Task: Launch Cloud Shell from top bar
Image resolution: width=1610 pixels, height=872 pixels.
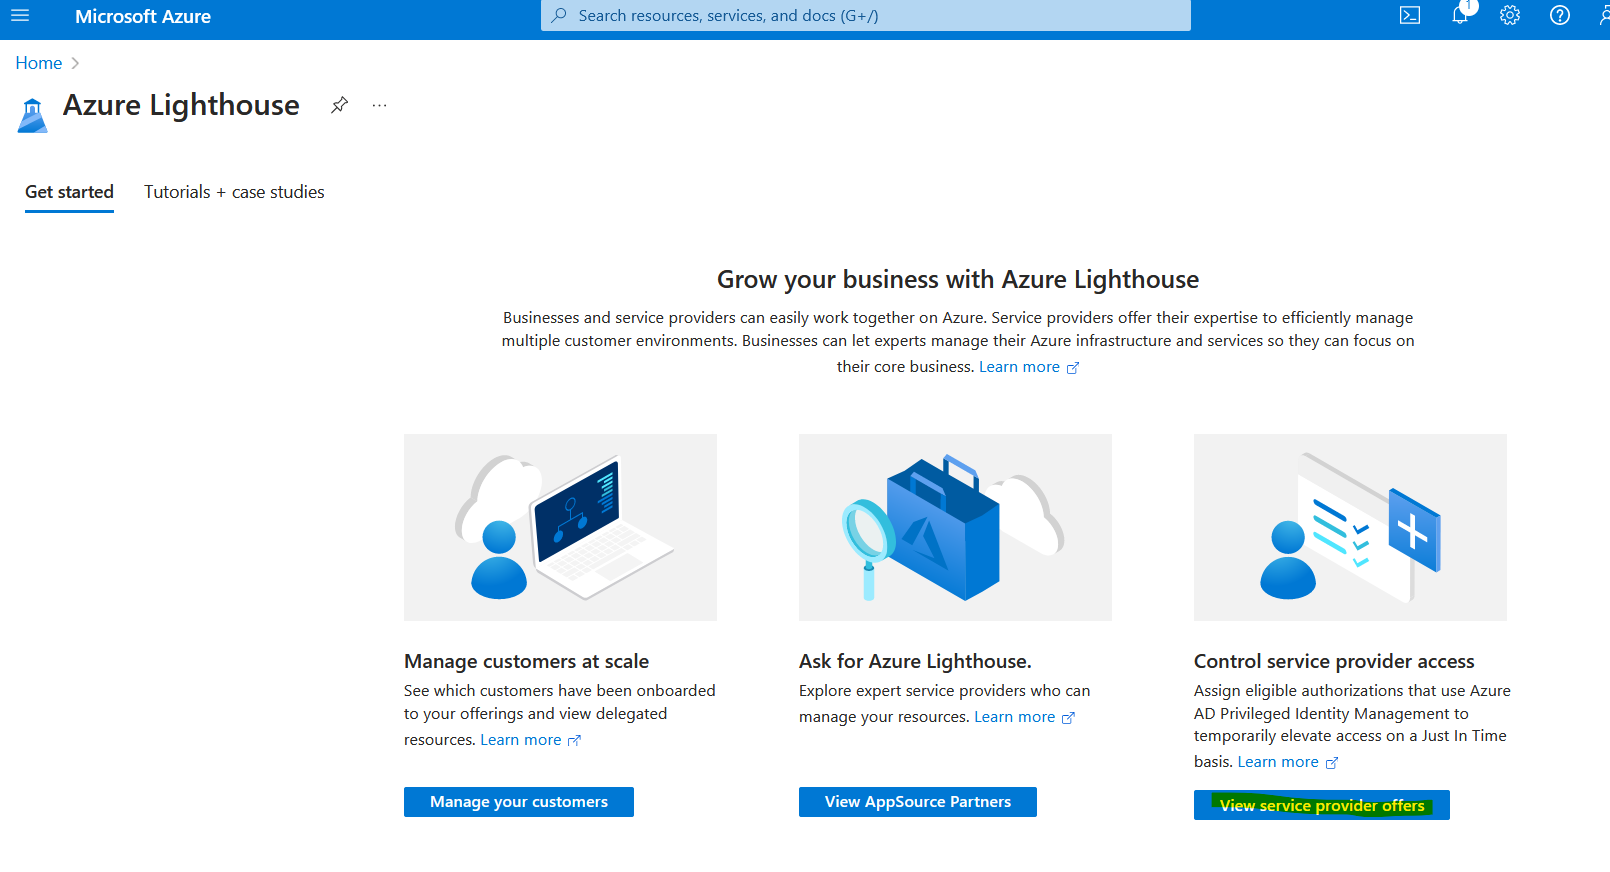Action: 1410,16
